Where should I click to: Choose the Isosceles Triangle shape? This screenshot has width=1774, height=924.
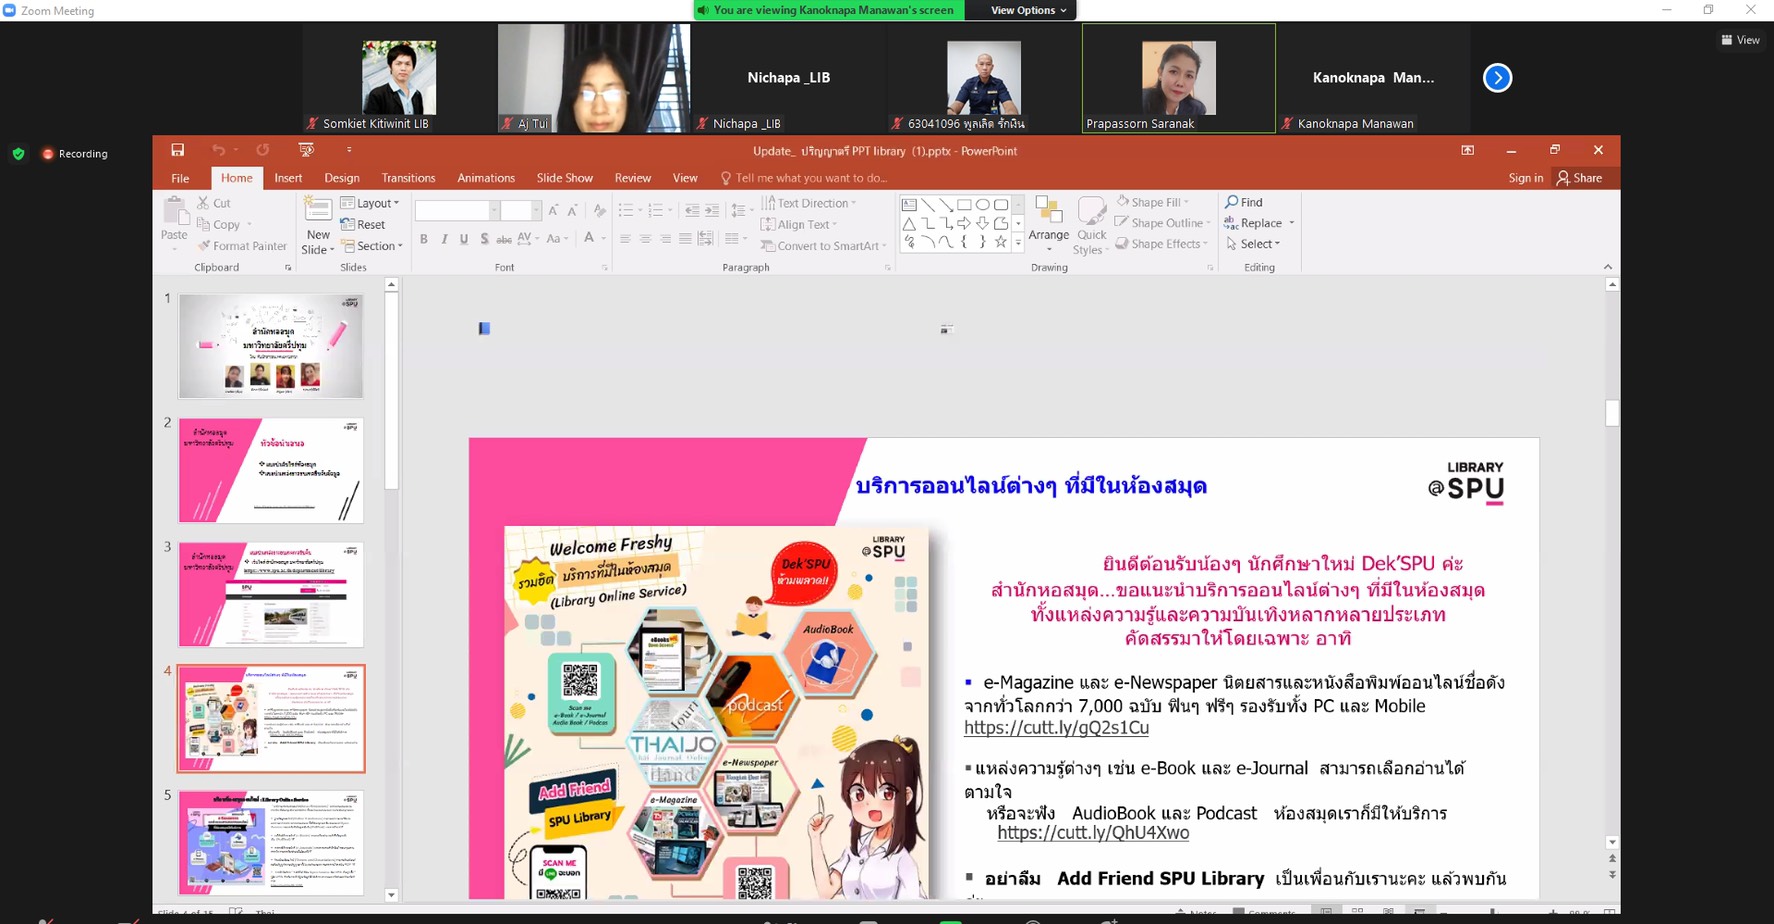click(909, 223)
